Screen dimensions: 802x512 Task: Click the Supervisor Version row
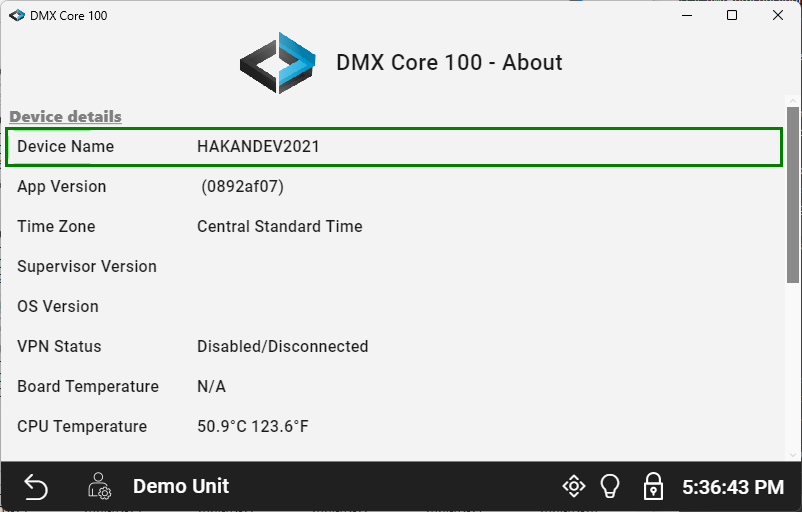pyautogui.click(x=393, y=267)
